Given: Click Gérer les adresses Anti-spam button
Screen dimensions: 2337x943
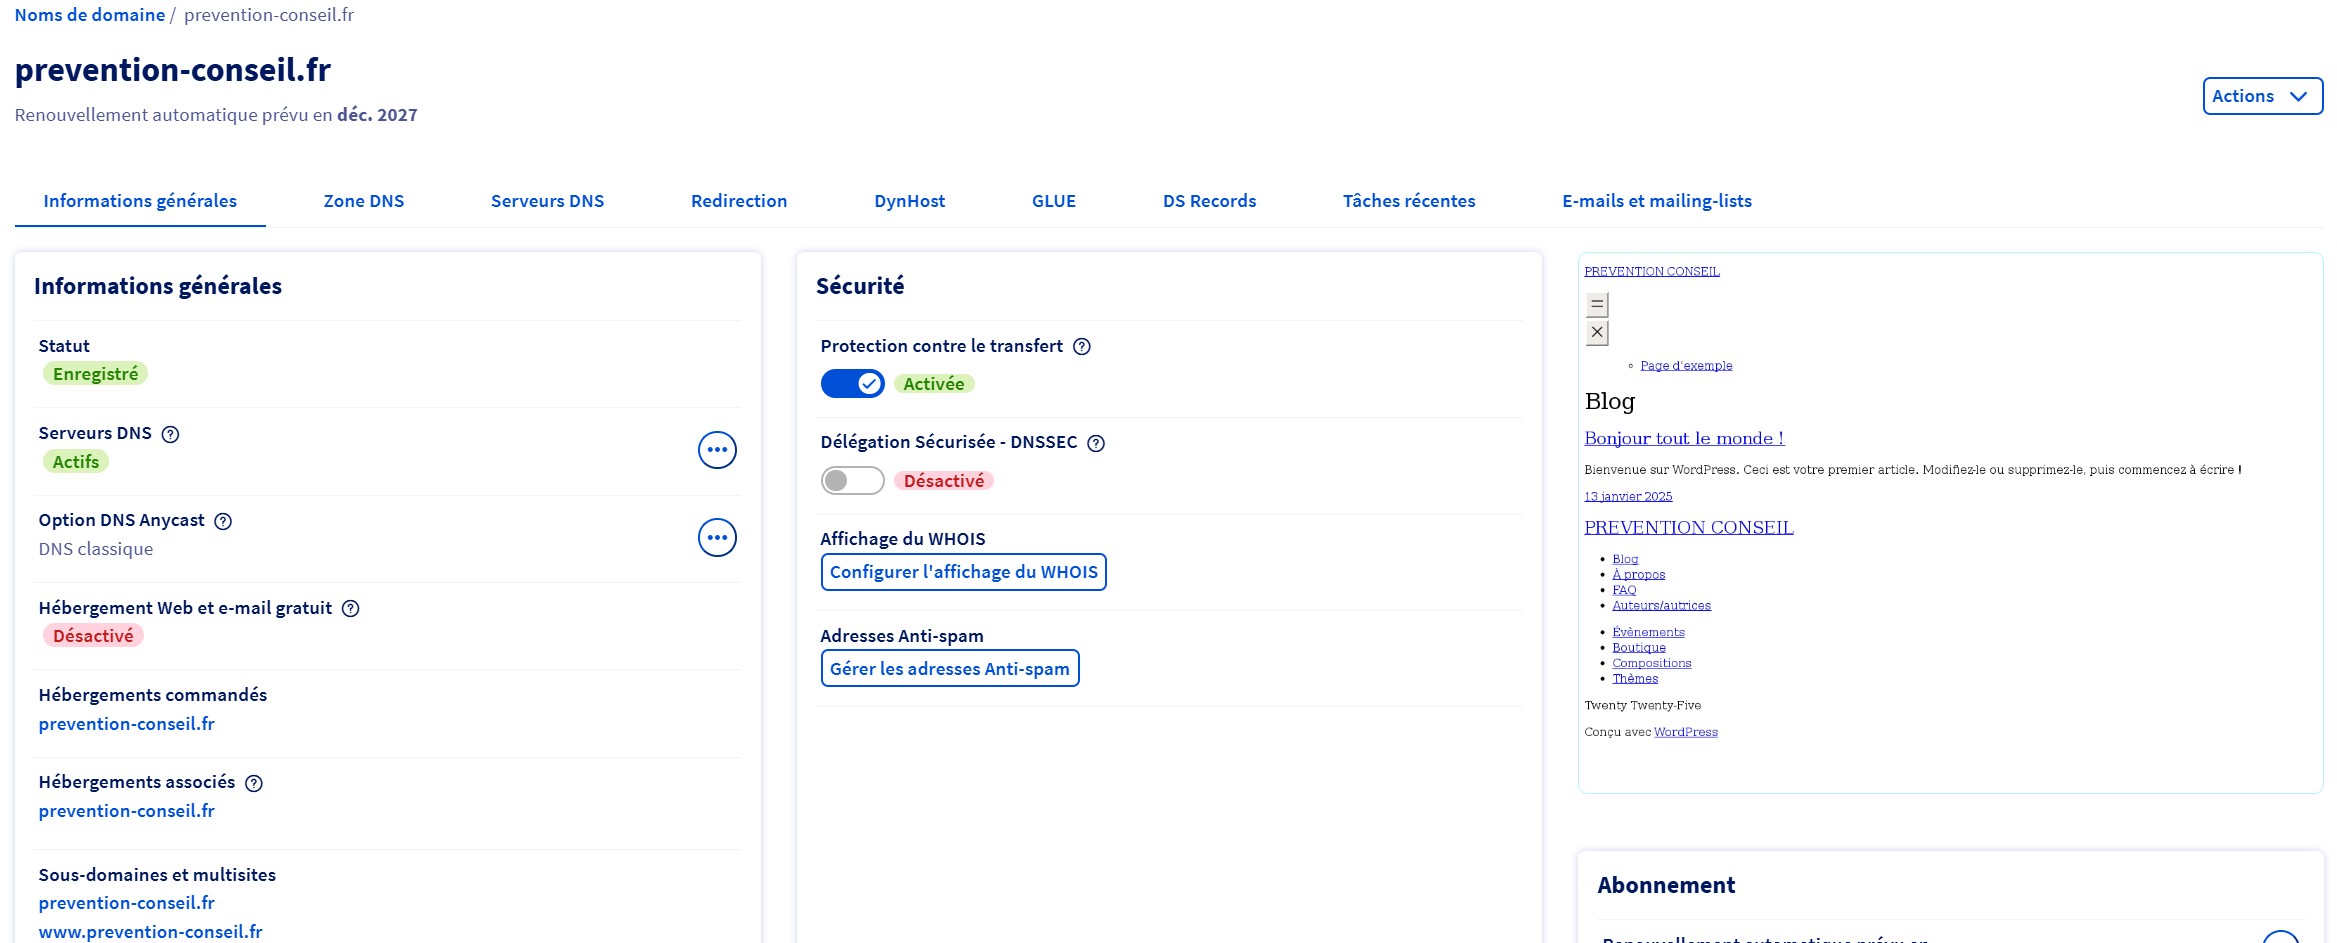Looking at the screenshot, I should coord(949,669).
